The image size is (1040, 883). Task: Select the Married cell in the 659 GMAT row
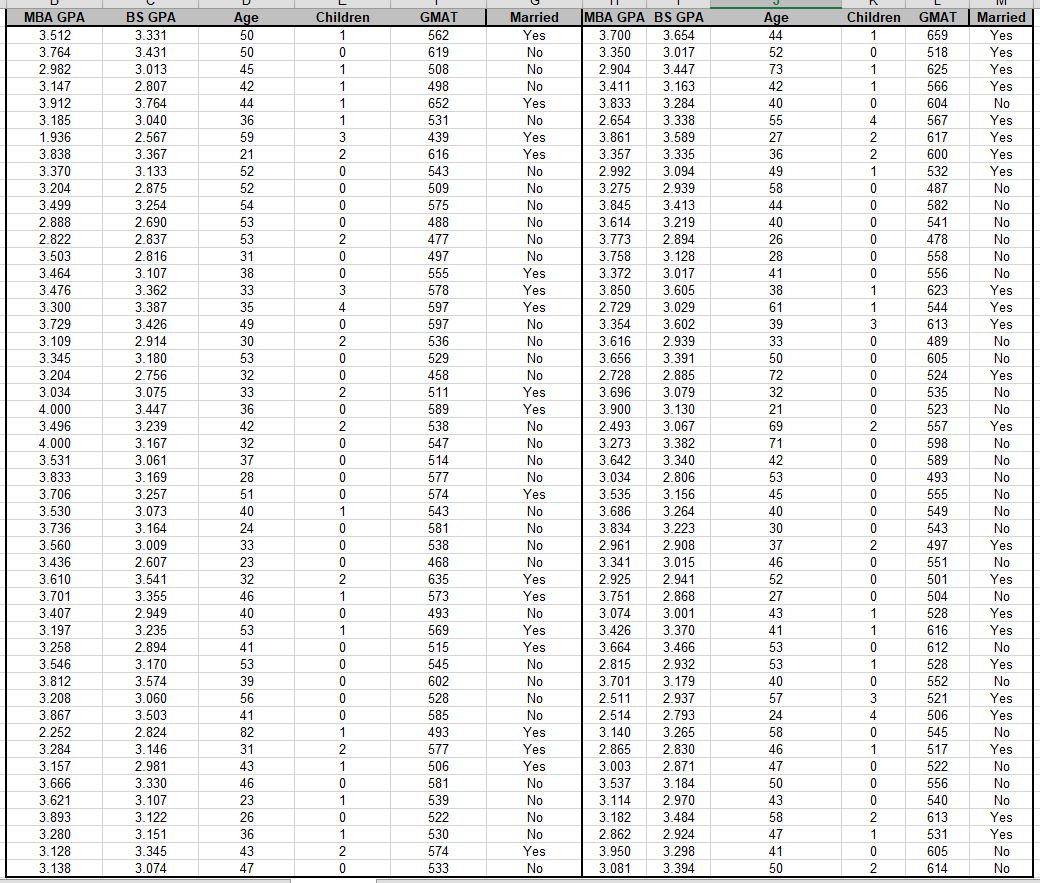(1001, 35)
